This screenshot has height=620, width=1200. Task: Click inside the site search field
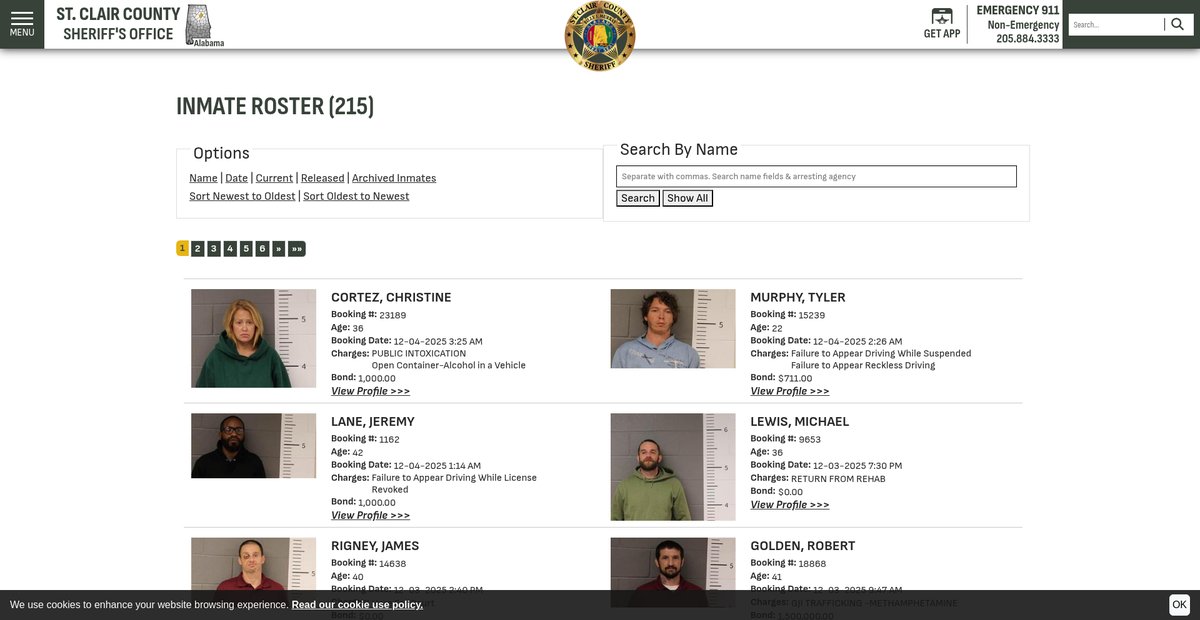coord(1116,24)
